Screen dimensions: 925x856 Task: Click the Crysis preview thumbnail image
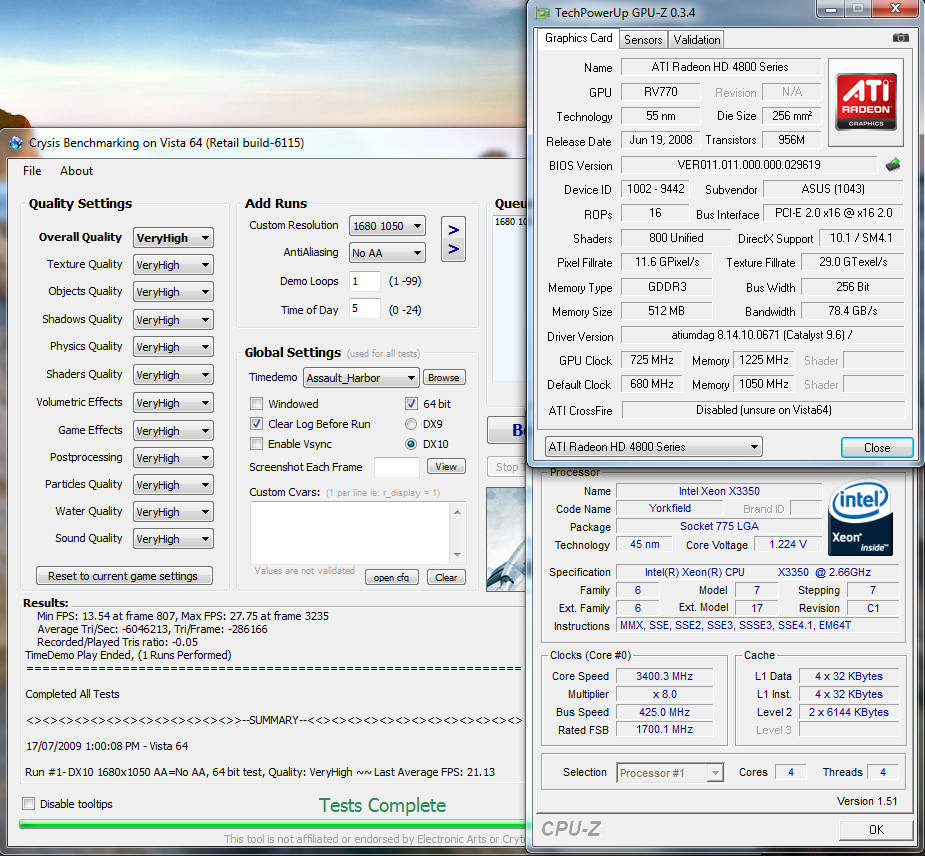tap(506, 539)
